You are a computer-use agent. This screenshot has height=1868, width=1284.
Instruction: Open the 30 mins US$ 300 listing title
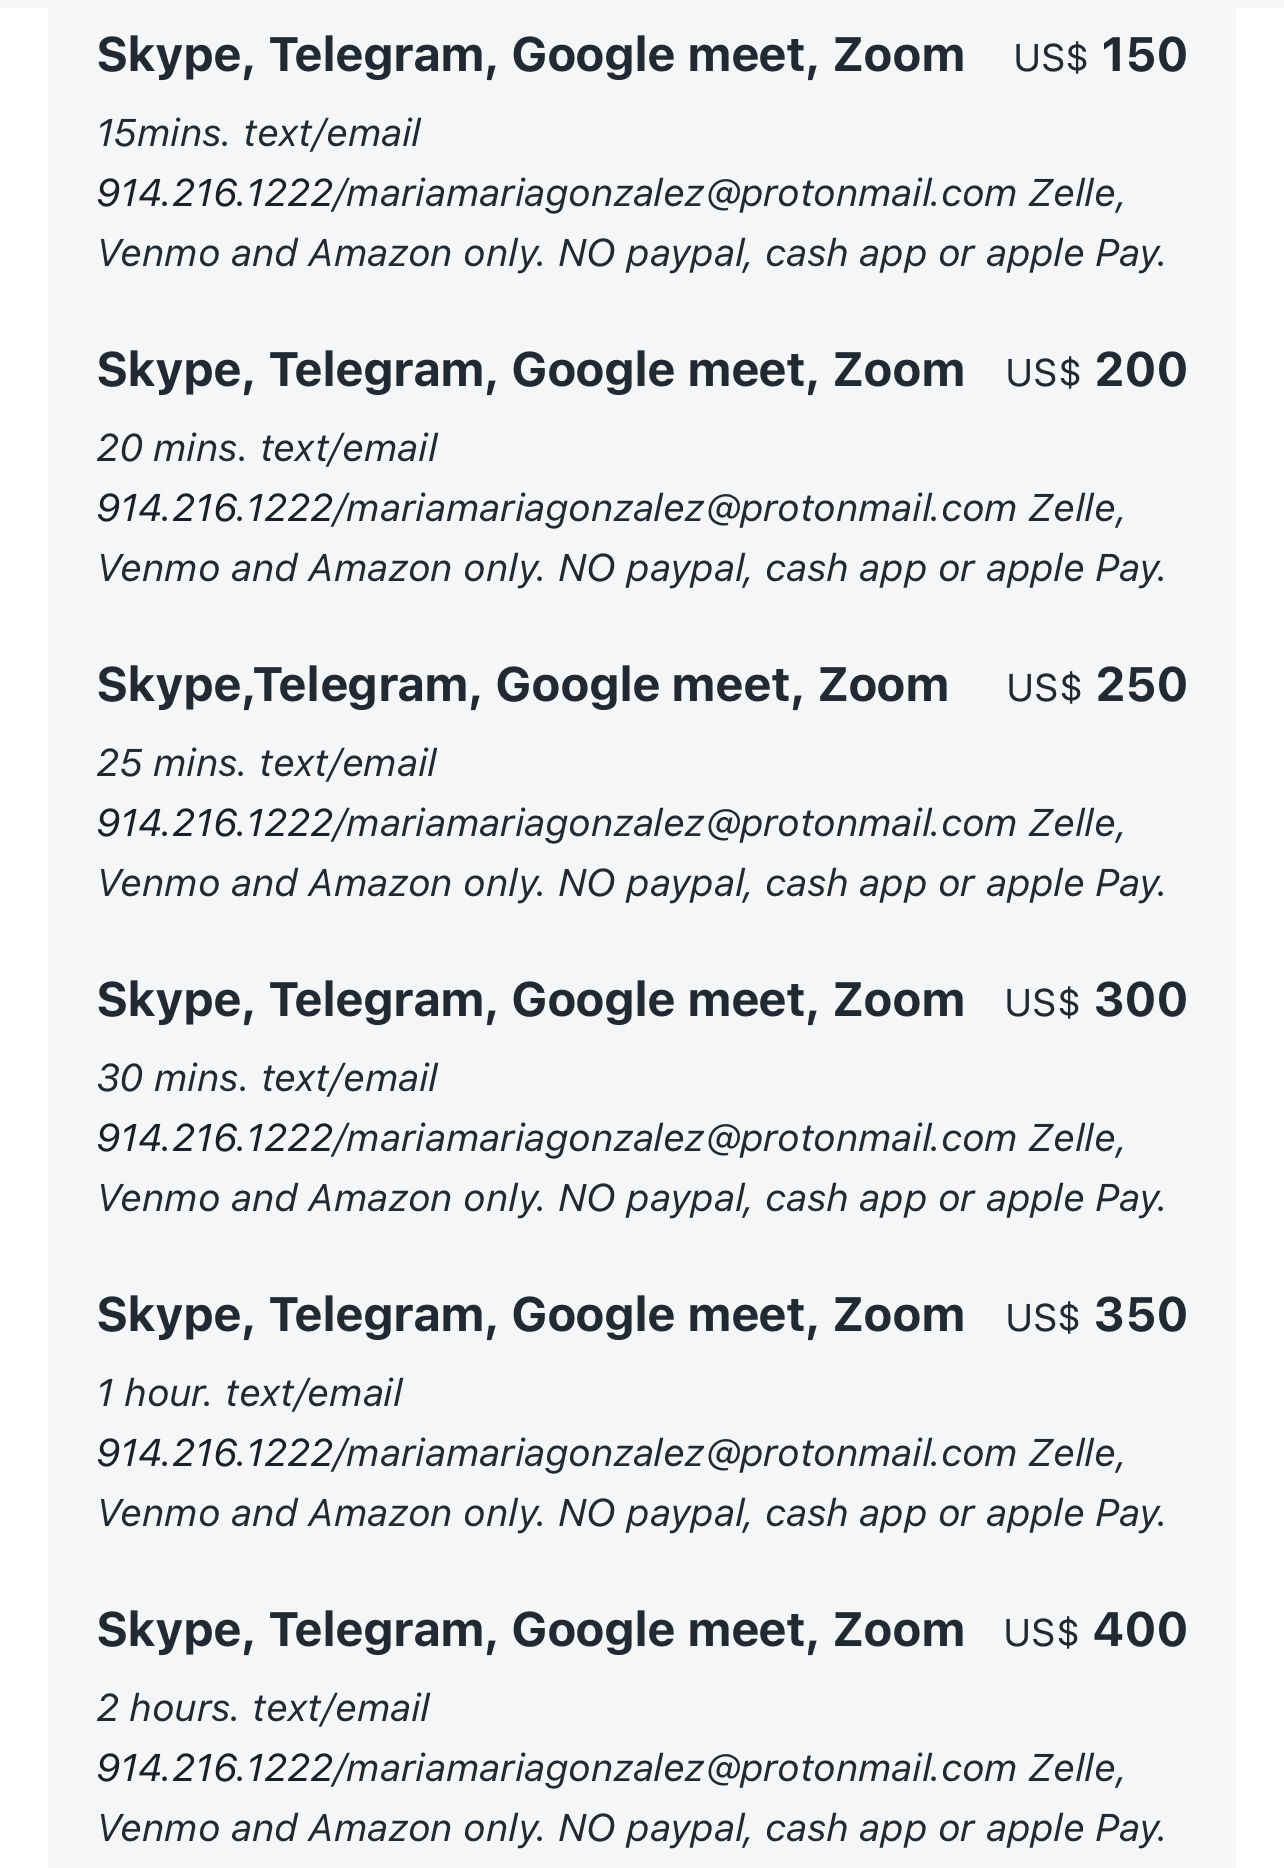coord(531,1001)
